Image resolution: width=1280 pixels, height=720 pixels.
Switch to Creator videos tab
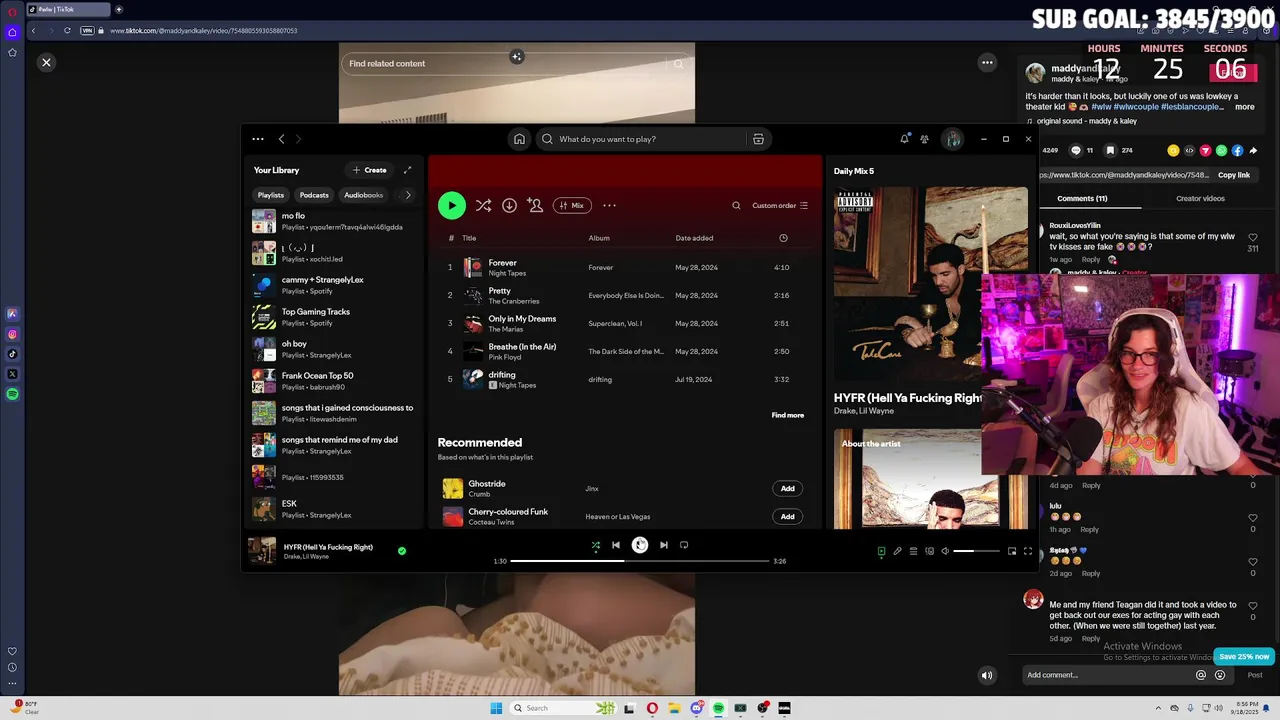(1200, 198)
